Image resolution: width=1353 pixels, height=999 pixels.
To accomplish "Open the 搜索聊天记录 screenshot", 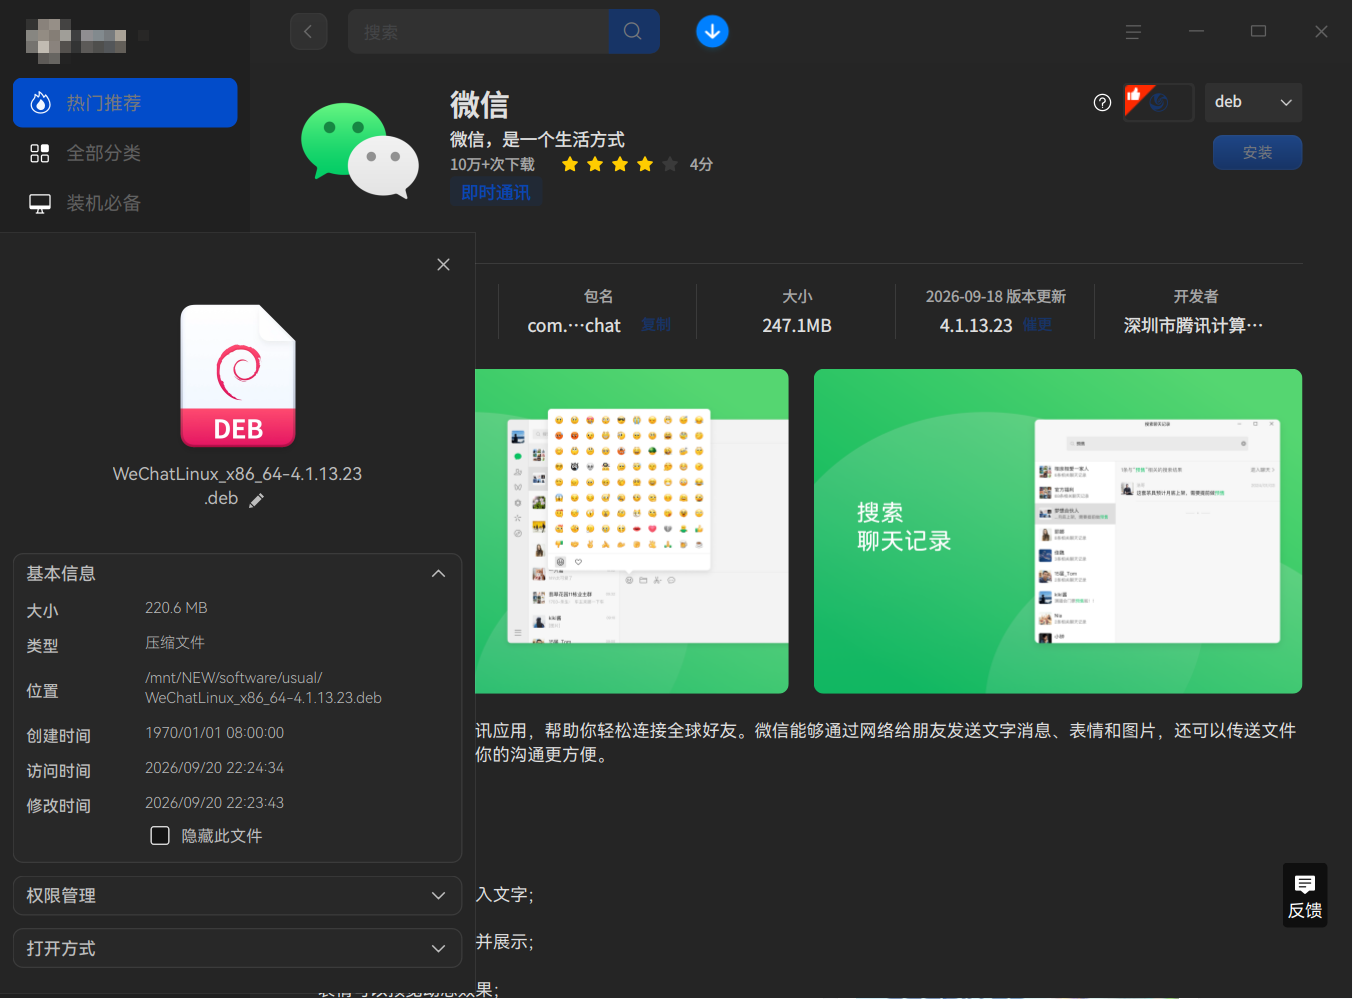I will coord(1058,531).
